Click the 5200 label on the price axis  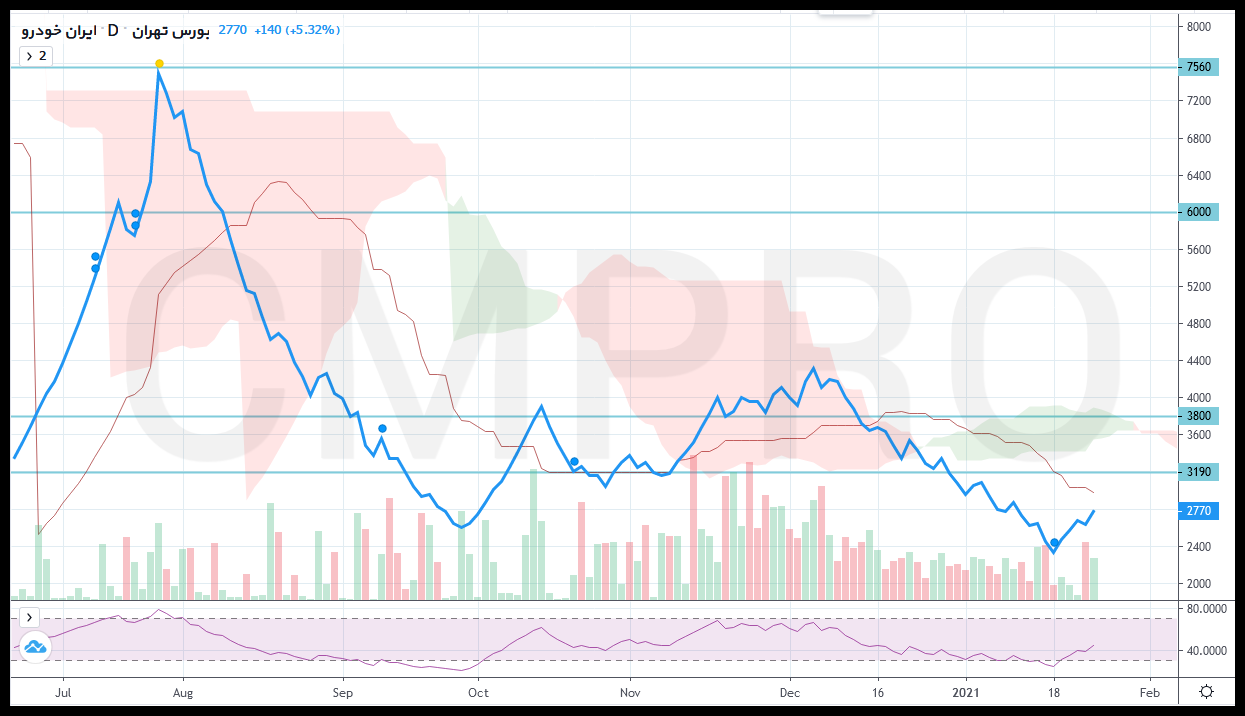click(x=1200, y=287)
